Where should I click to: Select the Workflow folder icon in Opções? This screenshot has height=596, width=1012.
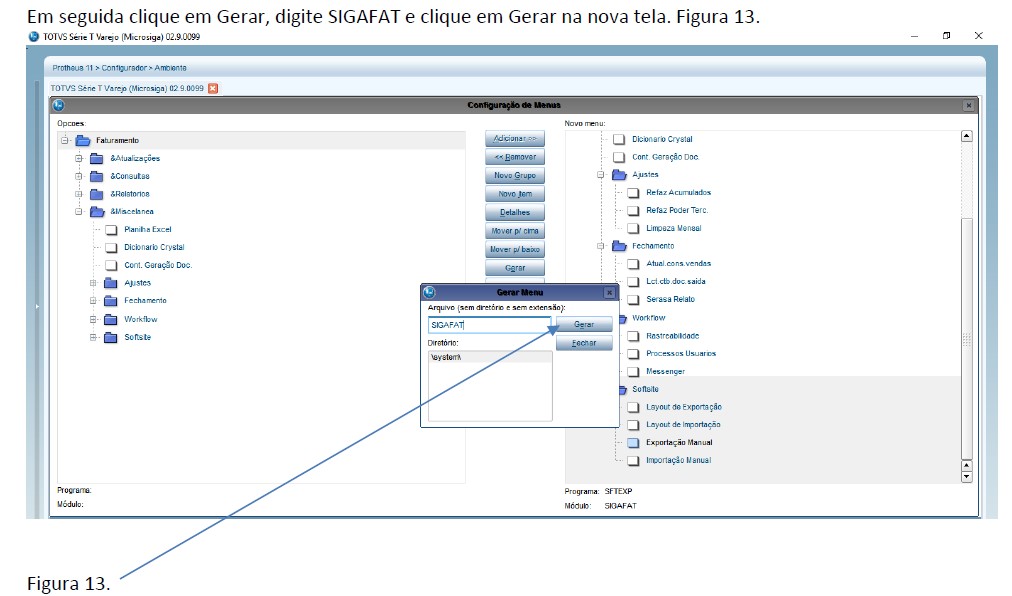111,319
